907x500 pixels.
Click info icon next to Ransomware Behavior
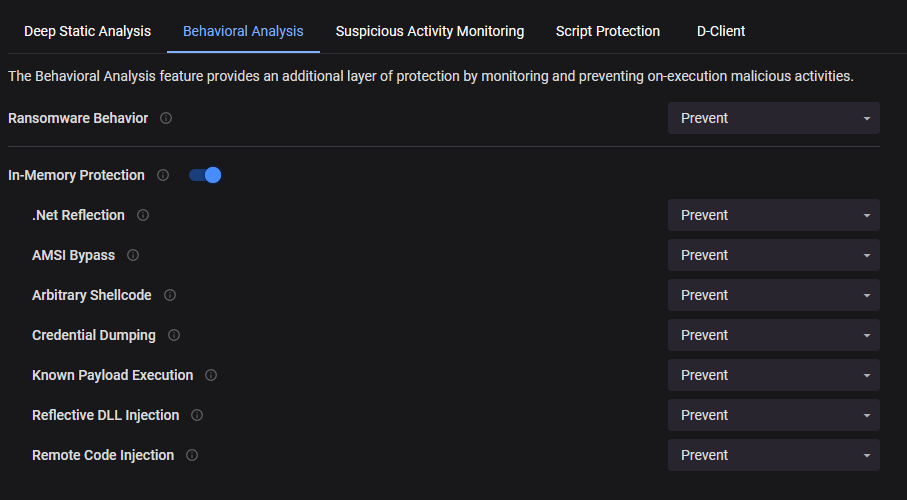(x=166, y=118)
